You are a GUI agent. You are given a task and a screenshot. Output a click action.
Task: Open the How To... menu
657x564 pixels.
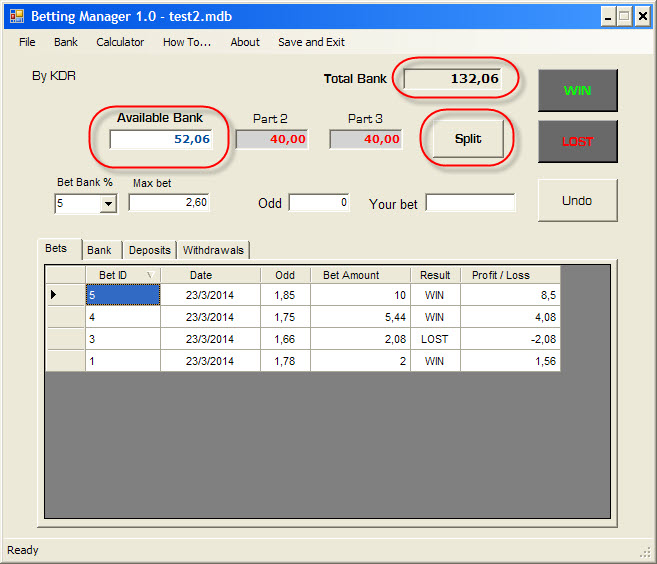[x=187, y=42]
